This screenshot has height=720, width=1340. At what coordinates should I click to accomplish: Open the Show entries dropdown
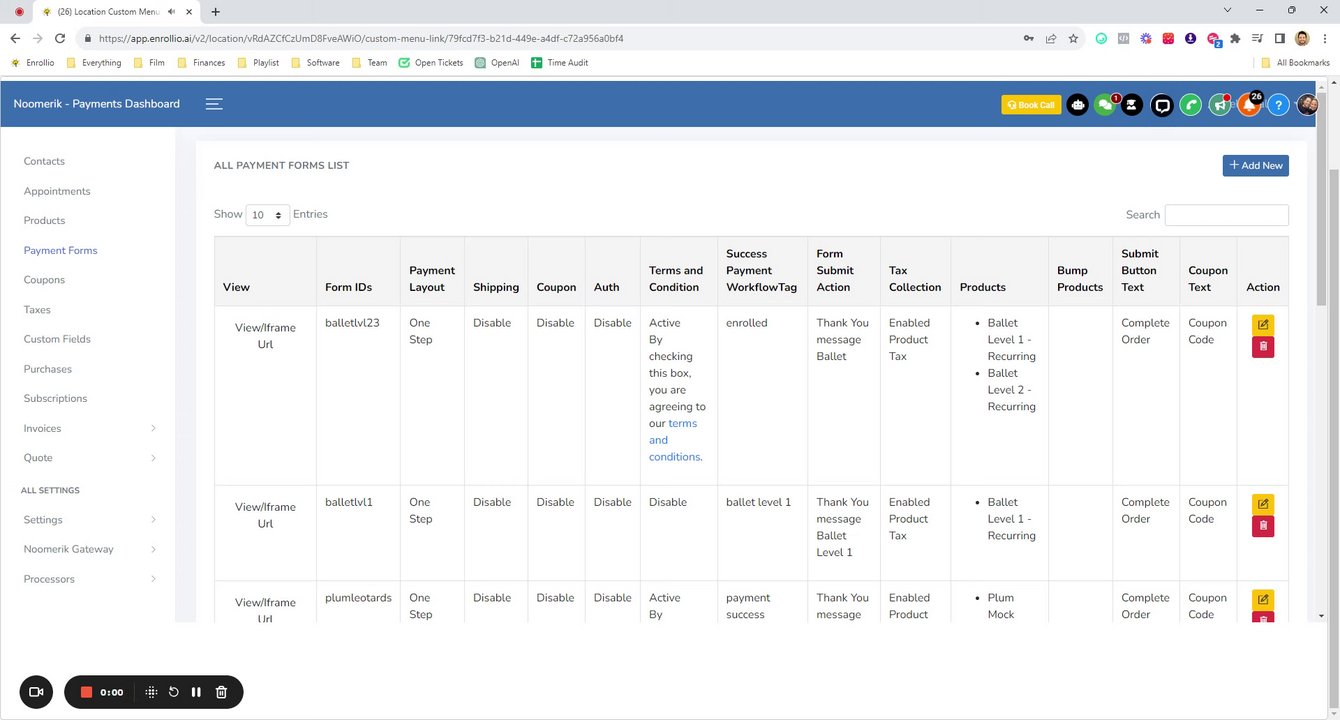pos(267,215)
